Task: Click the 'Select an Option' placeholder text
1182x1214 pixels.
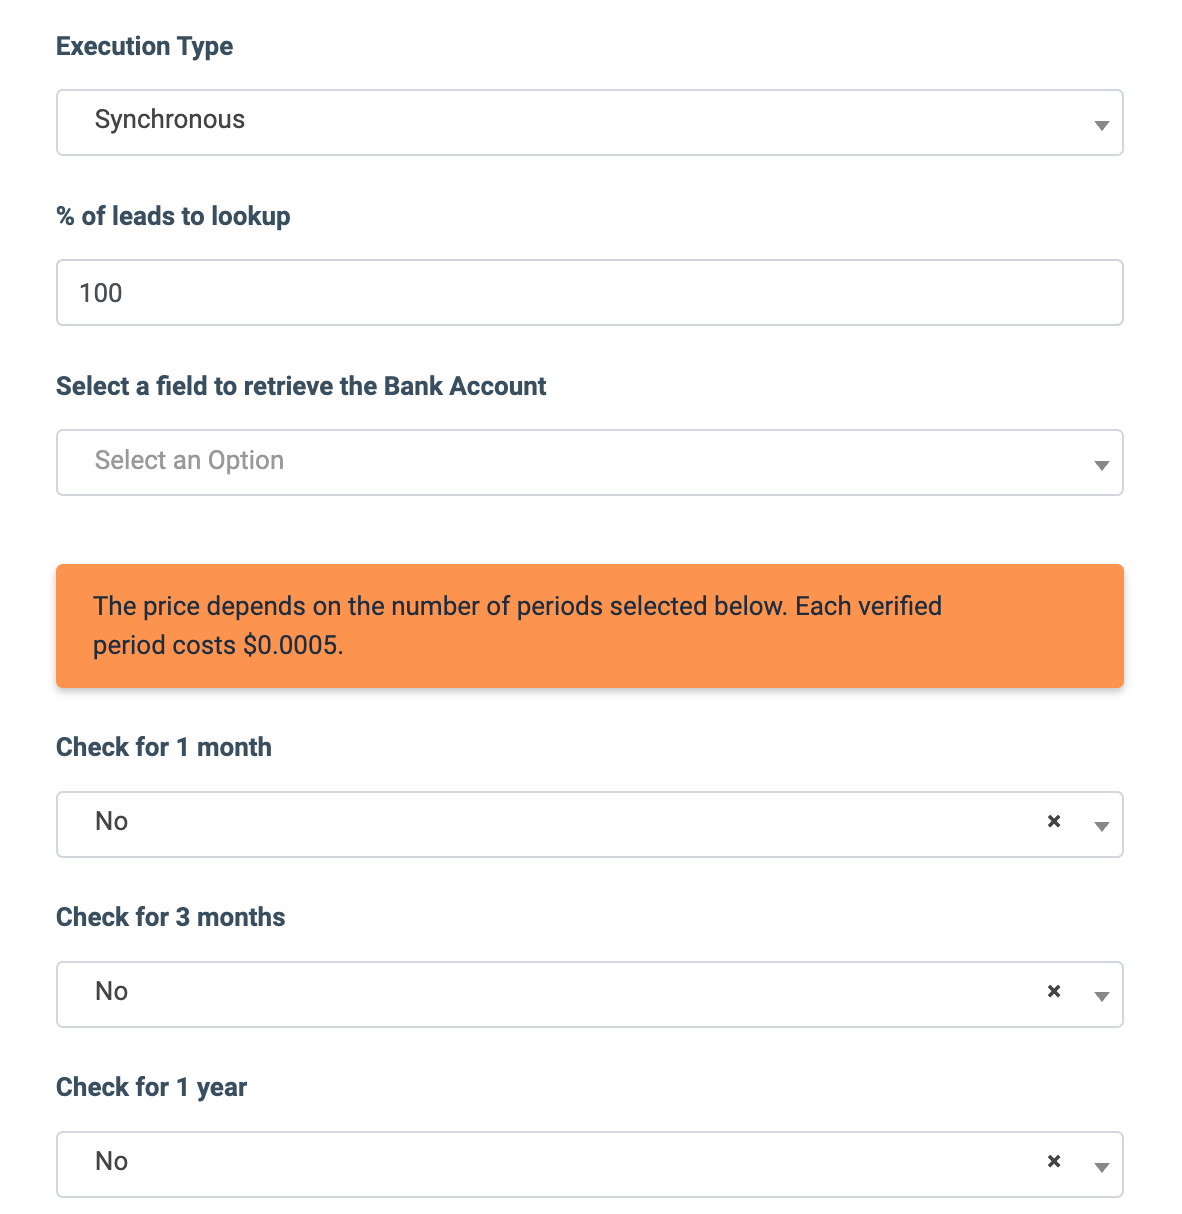Action: click(x=189, y=460)
